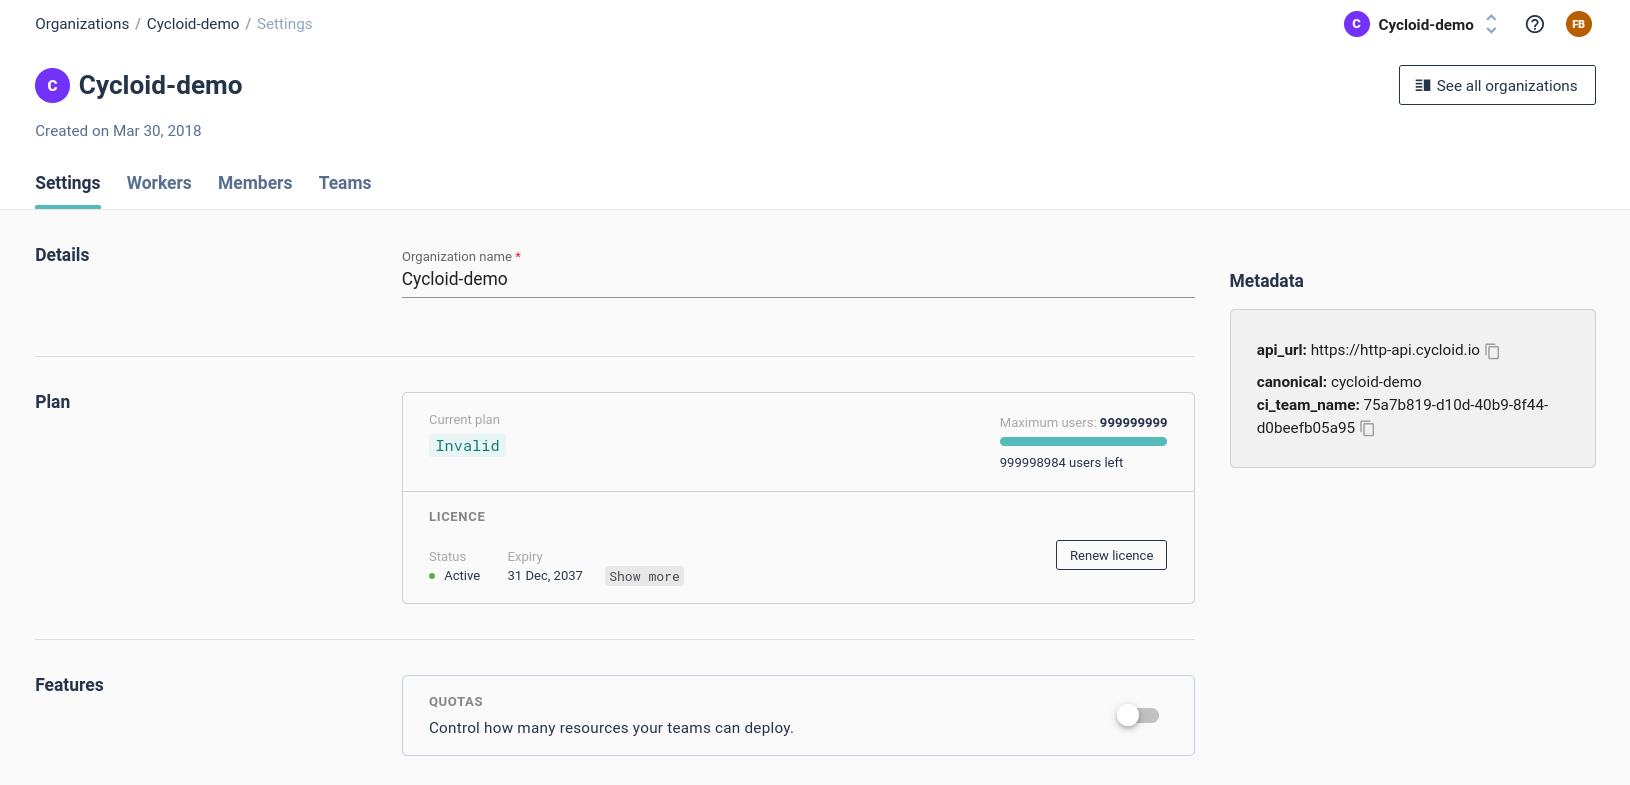Open the Members tab

pos(255,183)
